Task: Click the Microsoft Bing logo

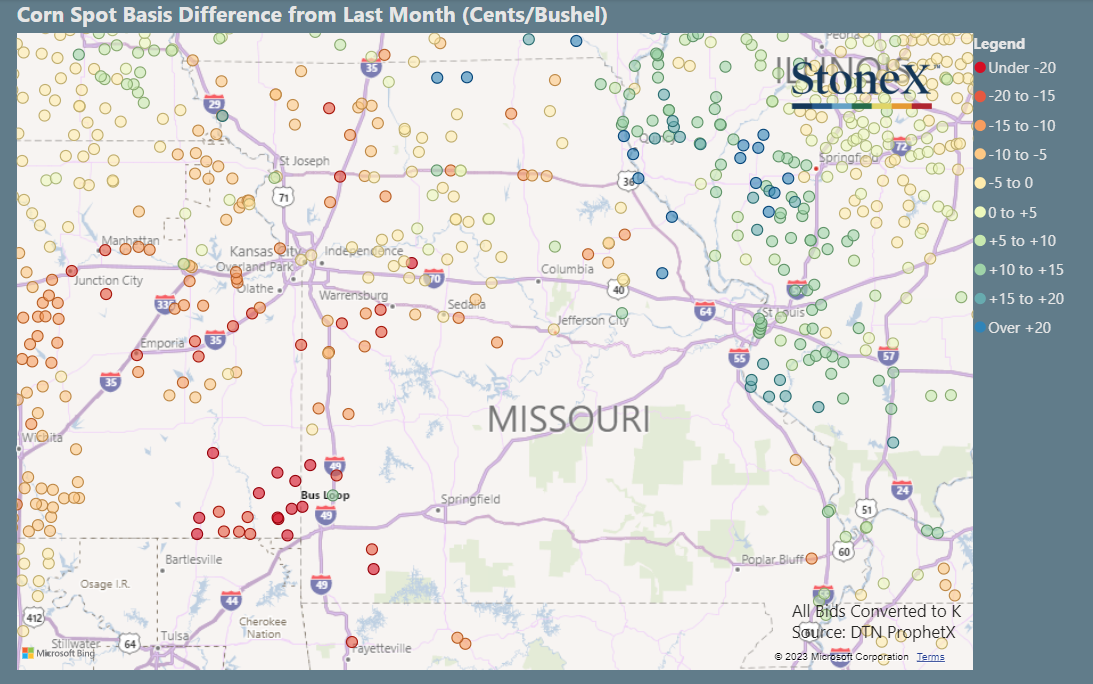Action: 59,653
